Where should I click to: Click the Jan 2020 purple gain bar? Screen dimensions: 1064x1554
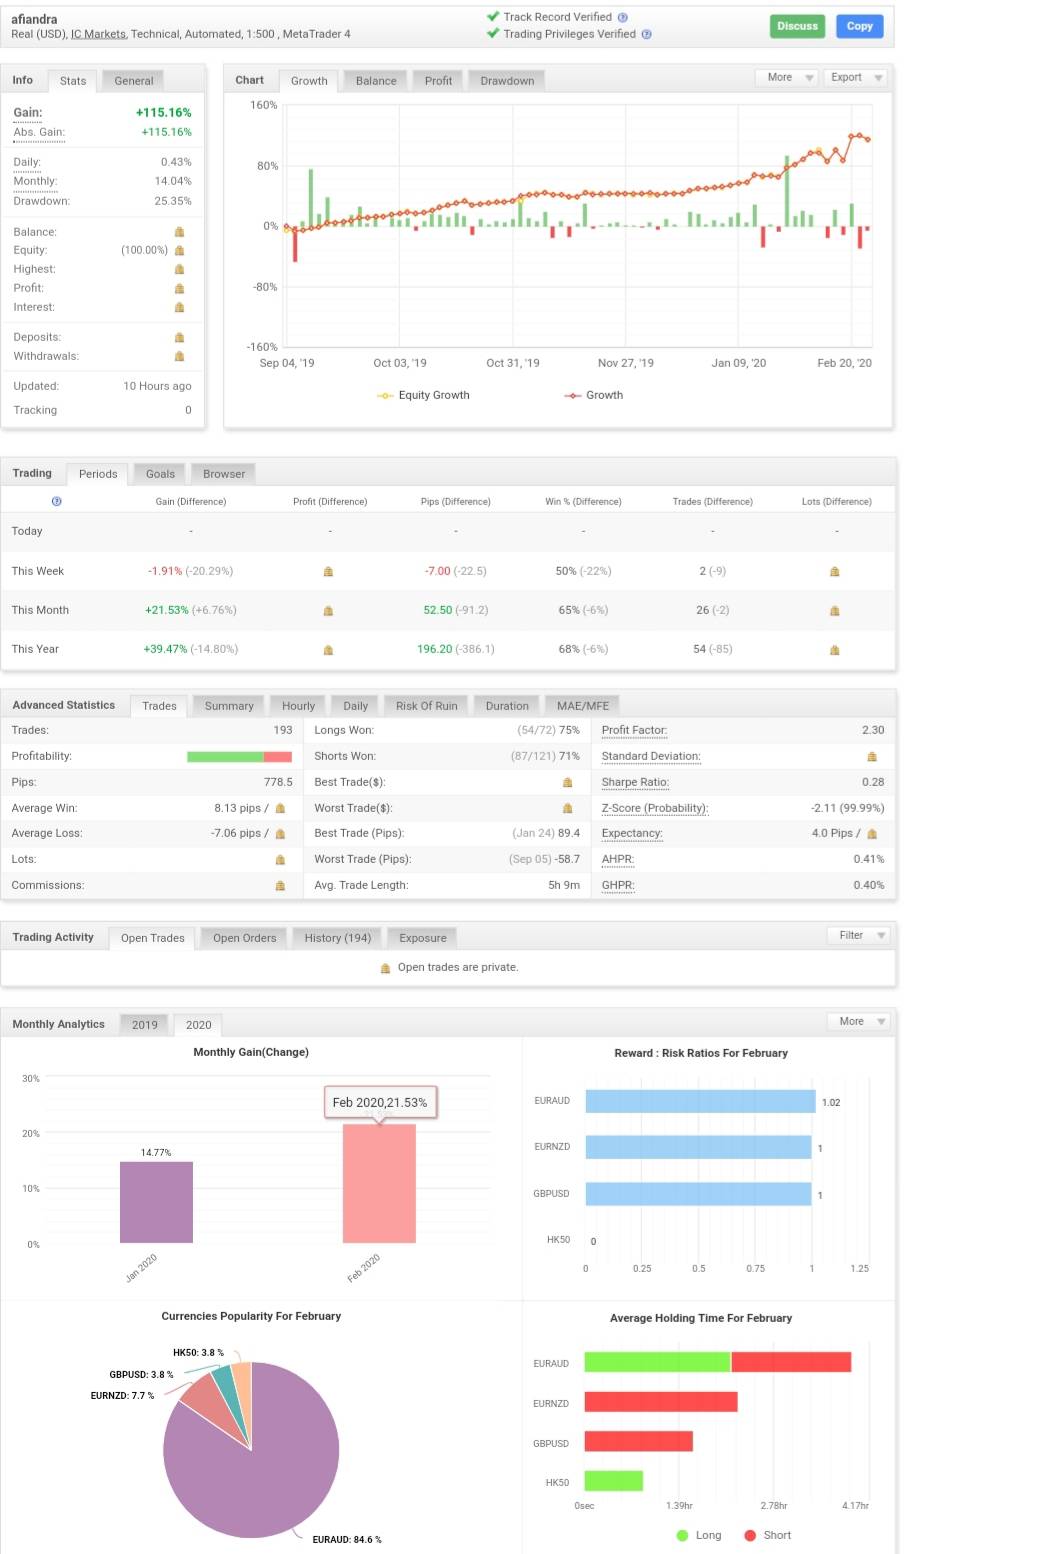pyautogui.click(x=156, y=1202)
